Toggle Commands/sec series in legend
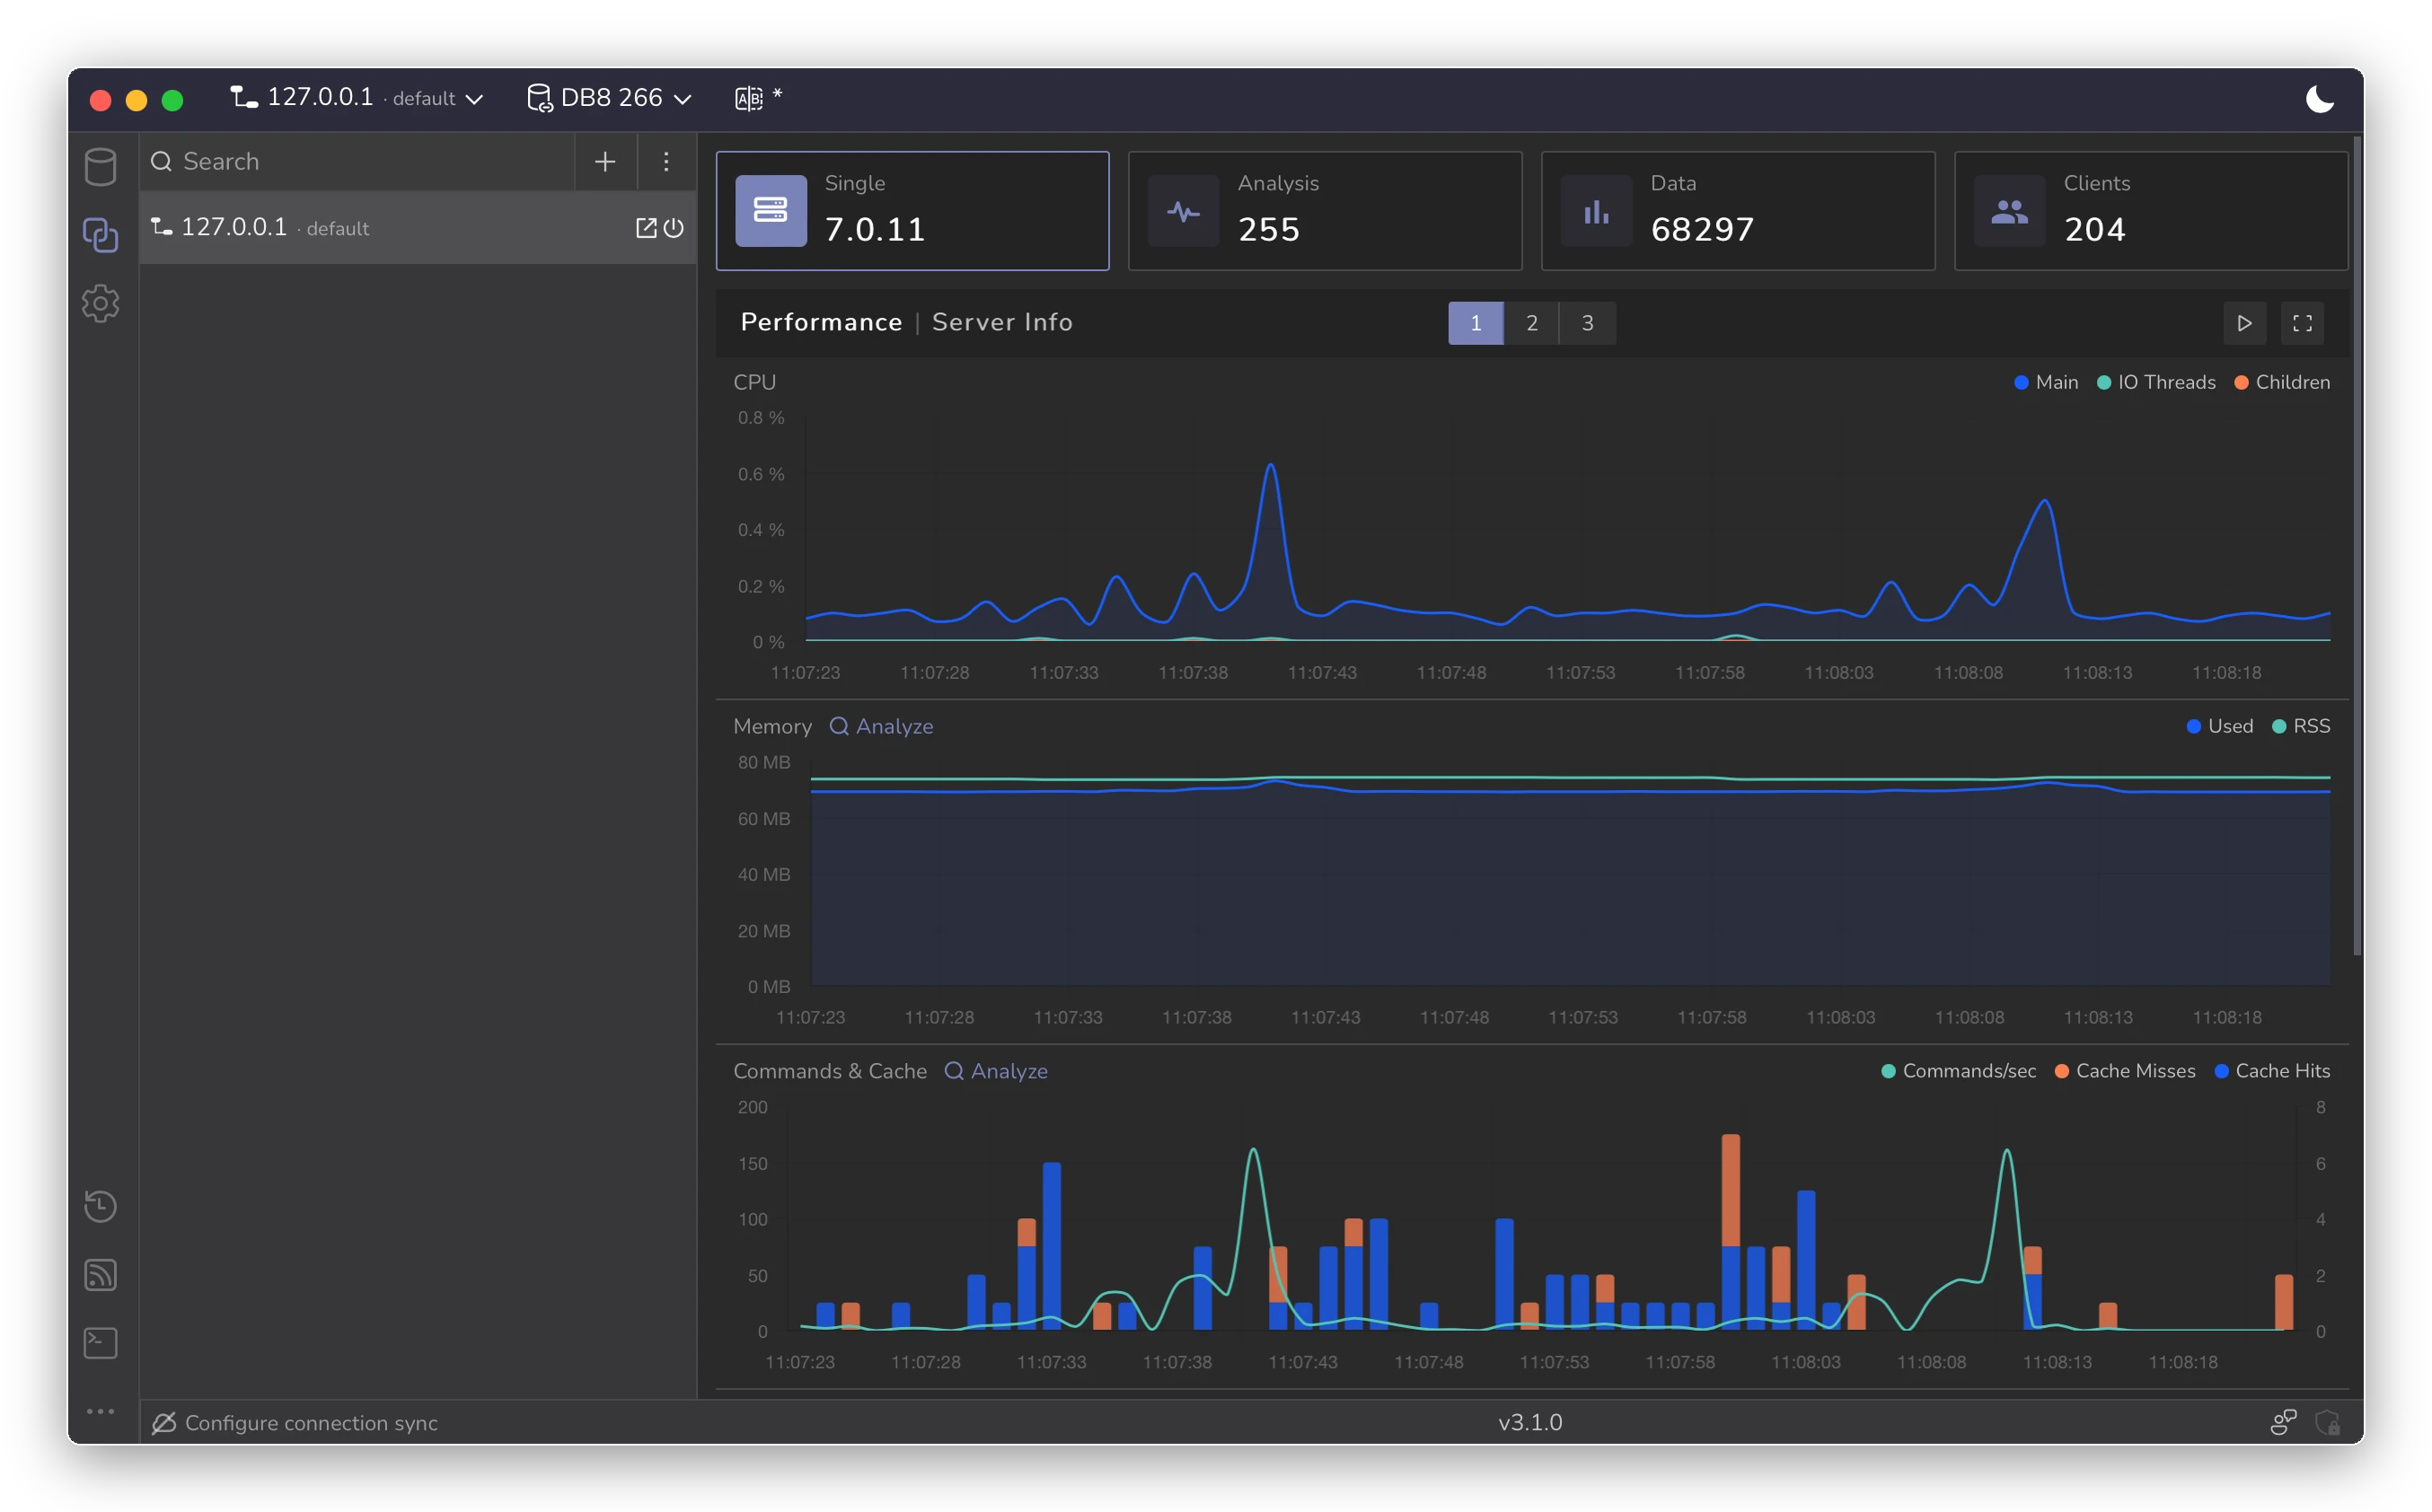Screen dimensions: 2432x1512 [x=1959, y=1071]
